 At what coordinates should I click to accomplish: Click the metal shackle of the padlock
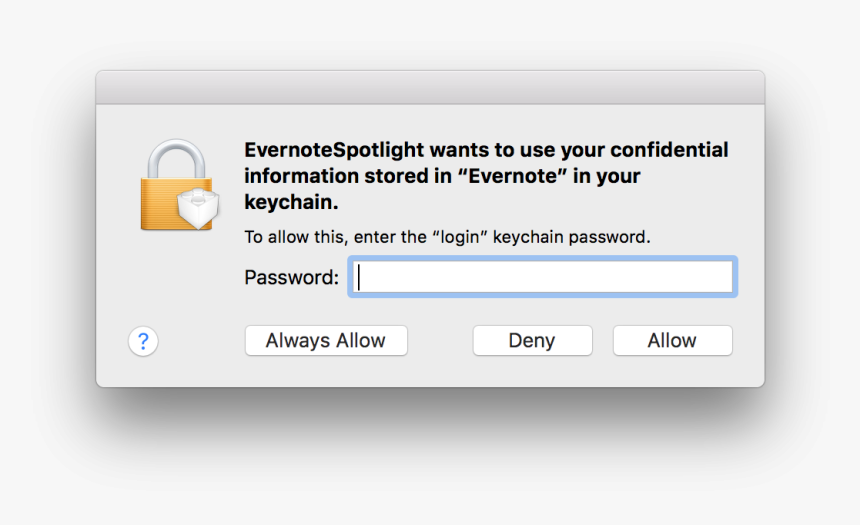click(x=177, y=157)
